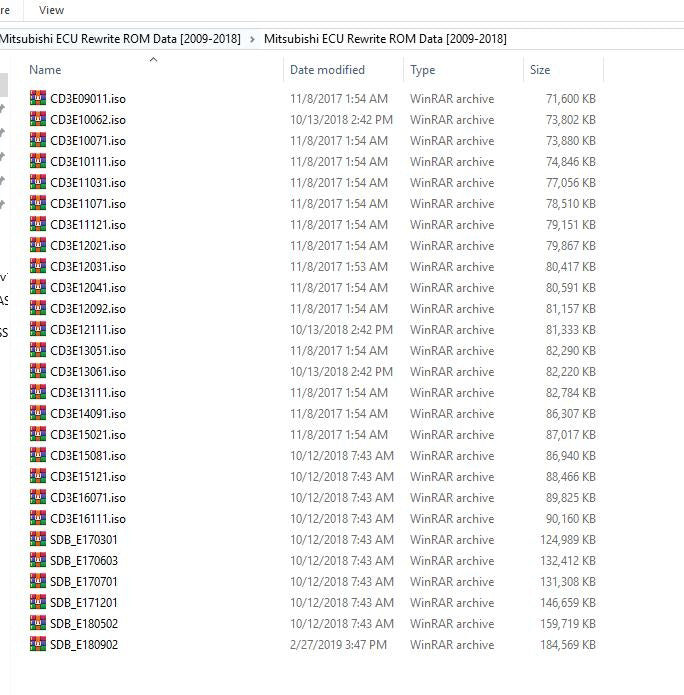Screen dimensions: 684x695
Task: Click the SDB_E171201 WinRAR icon
Action: coord(38,603)
